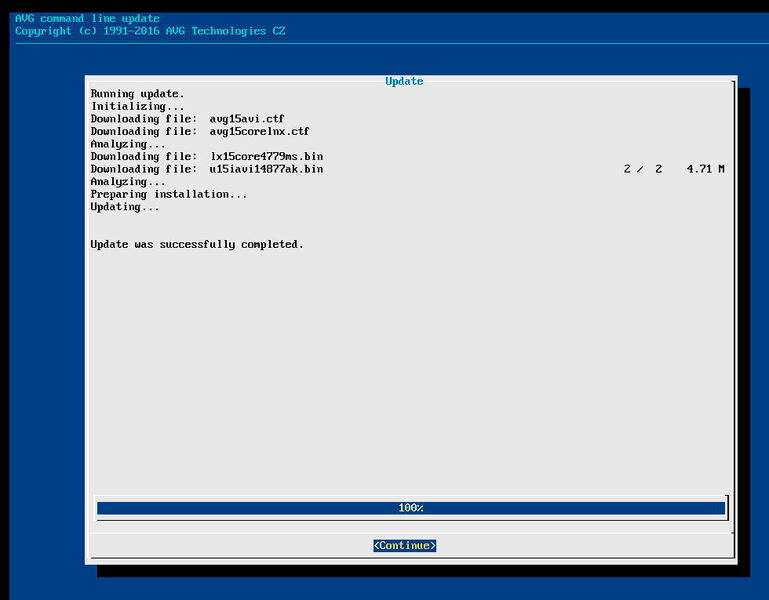Click 'AVG command line update' header text
Screen dimensions: 769x600
(87, 19)
